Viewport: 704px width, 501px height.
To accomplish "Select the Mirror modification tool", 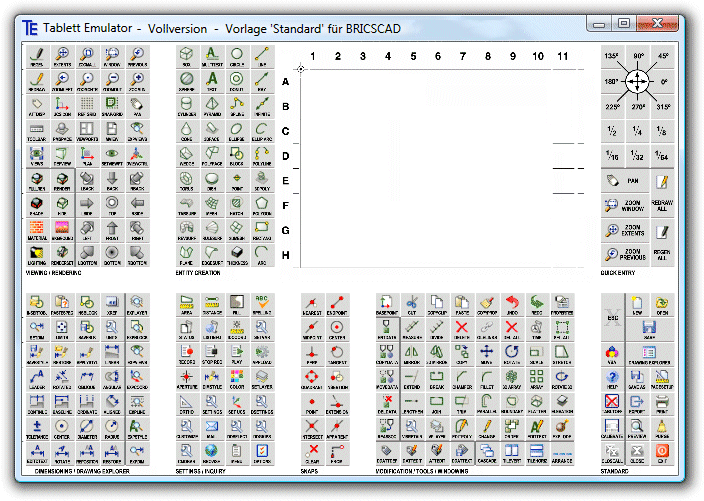I will coord(412,355).
